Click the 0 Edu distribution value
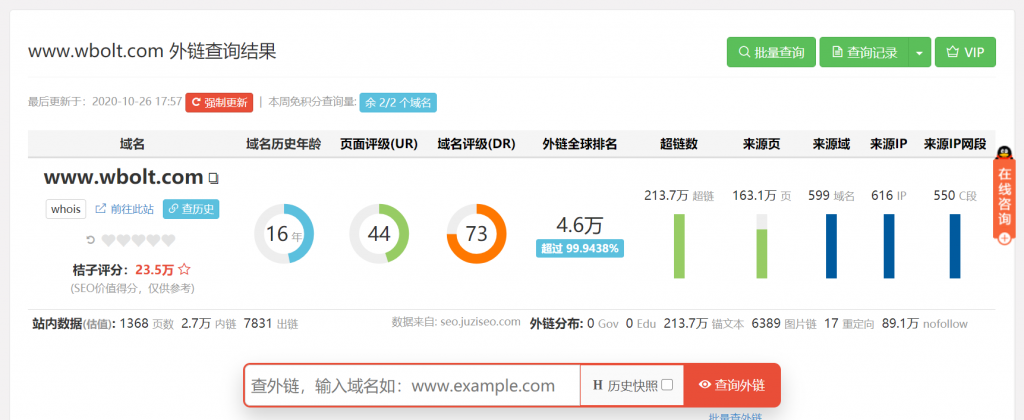The height and width of the screenshot is (420, 1024). coord(641,323)
